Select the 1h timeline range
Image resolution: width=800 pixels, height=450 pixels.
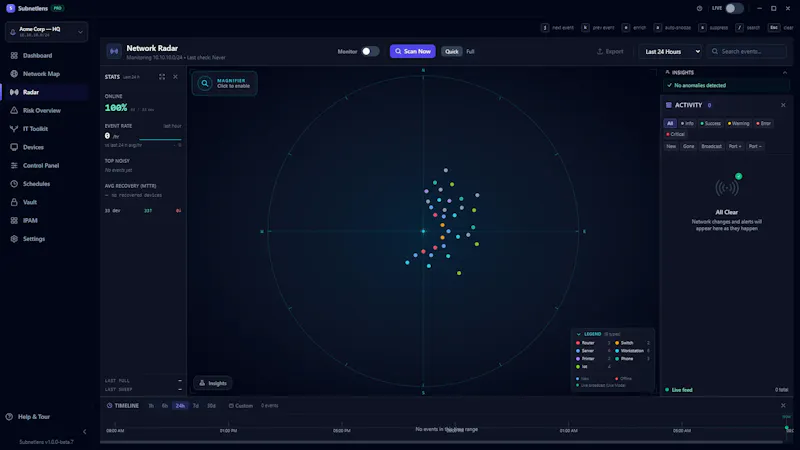[151, 406]
